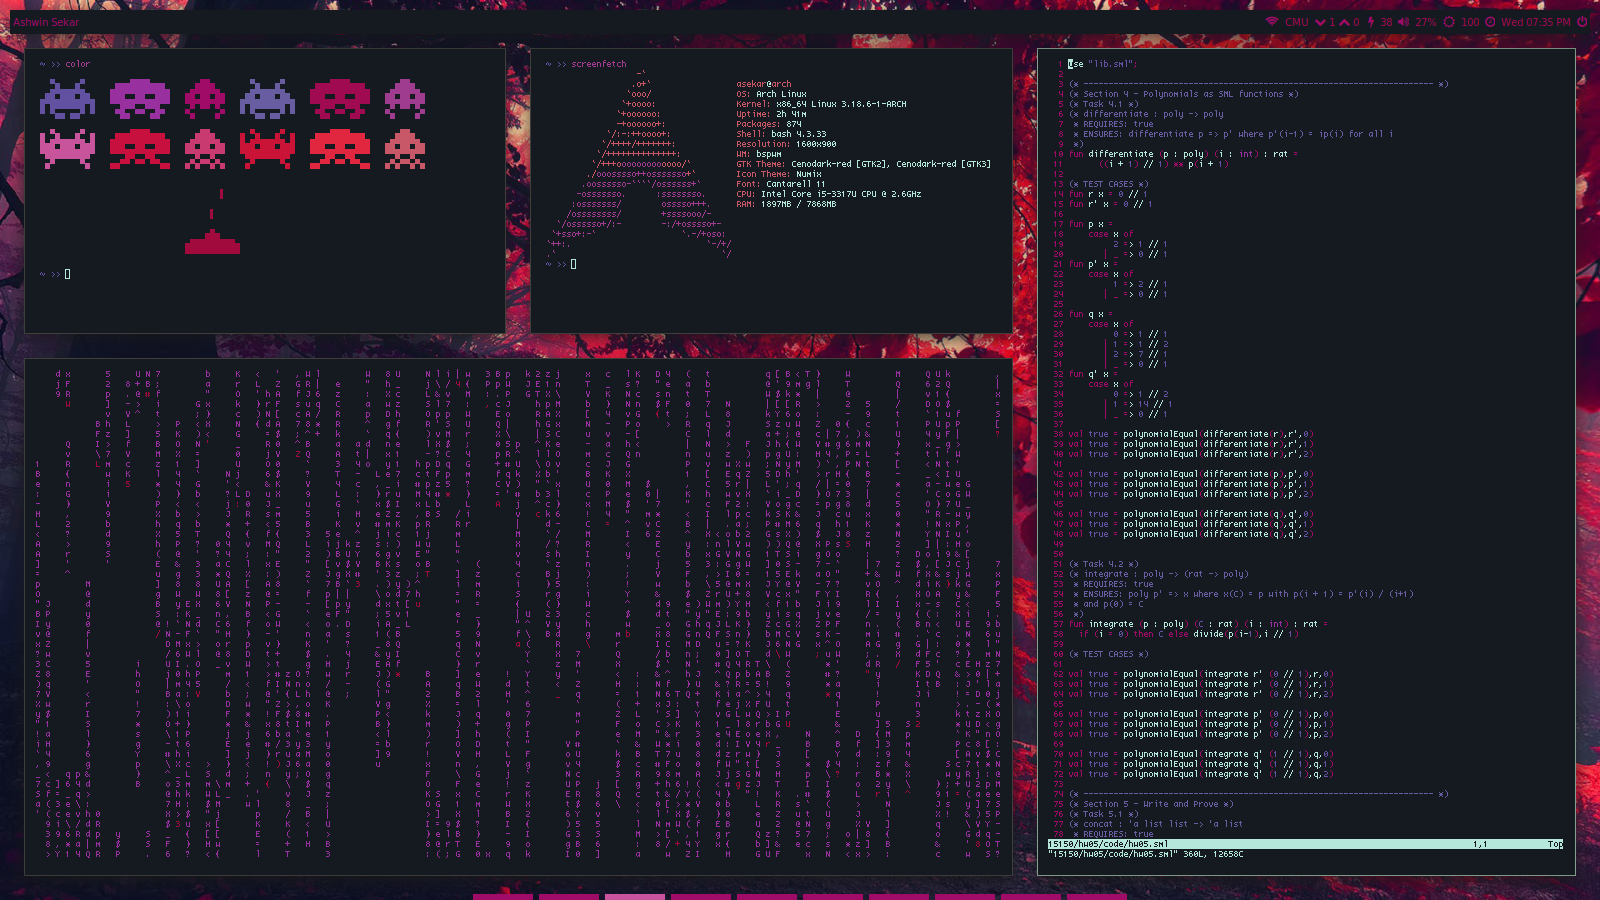Click the 'Shell: bash 4.3.33' line
The height and width of the screenshot is (900, 1600).
[781, 134]
